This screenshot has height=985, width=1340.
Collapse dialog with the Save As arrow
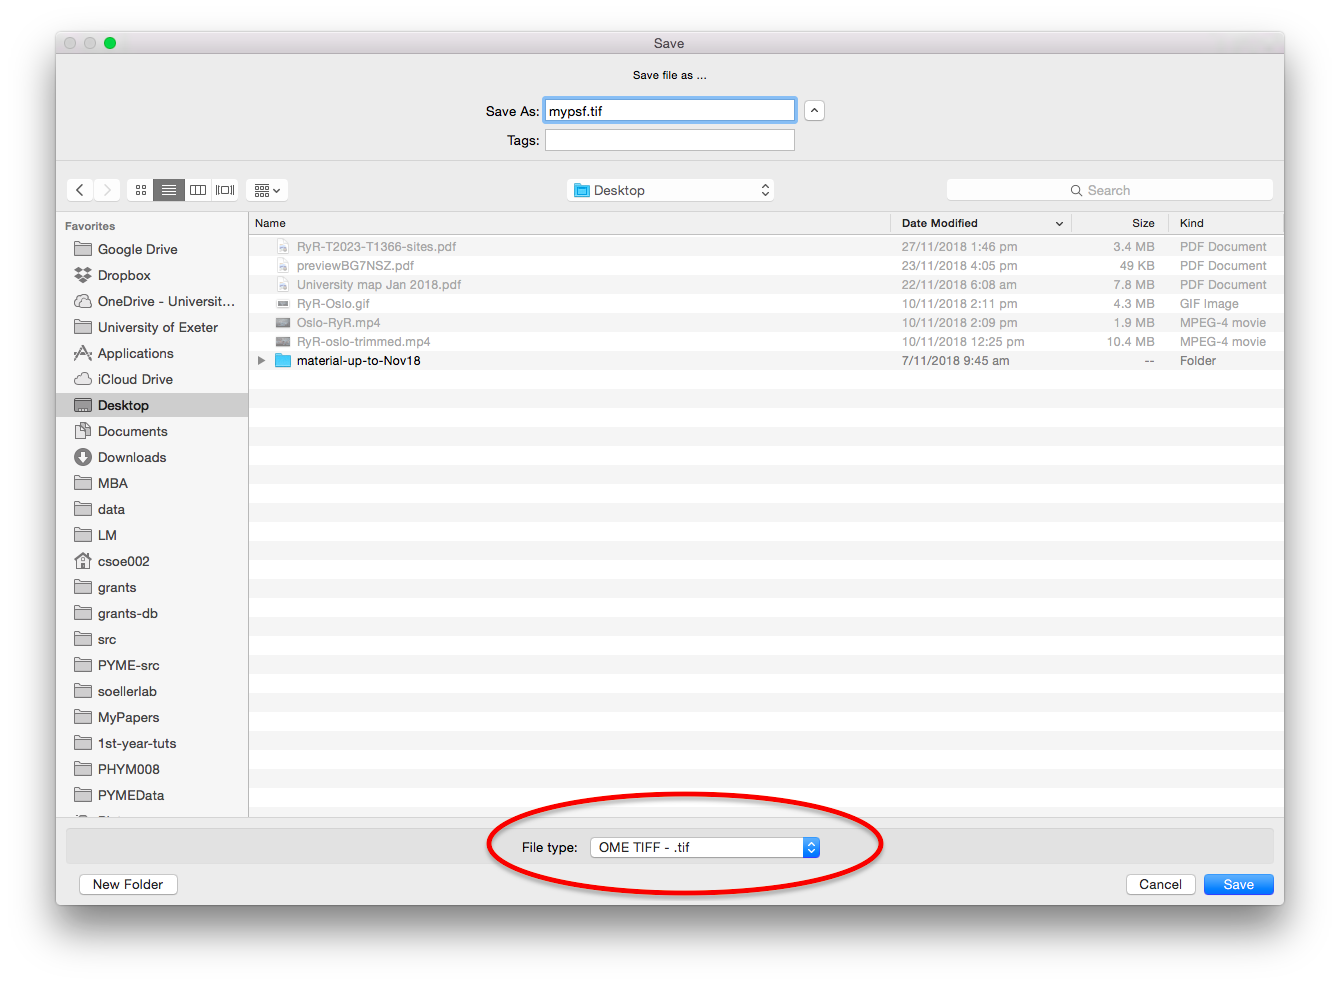(x=815, y=111)
